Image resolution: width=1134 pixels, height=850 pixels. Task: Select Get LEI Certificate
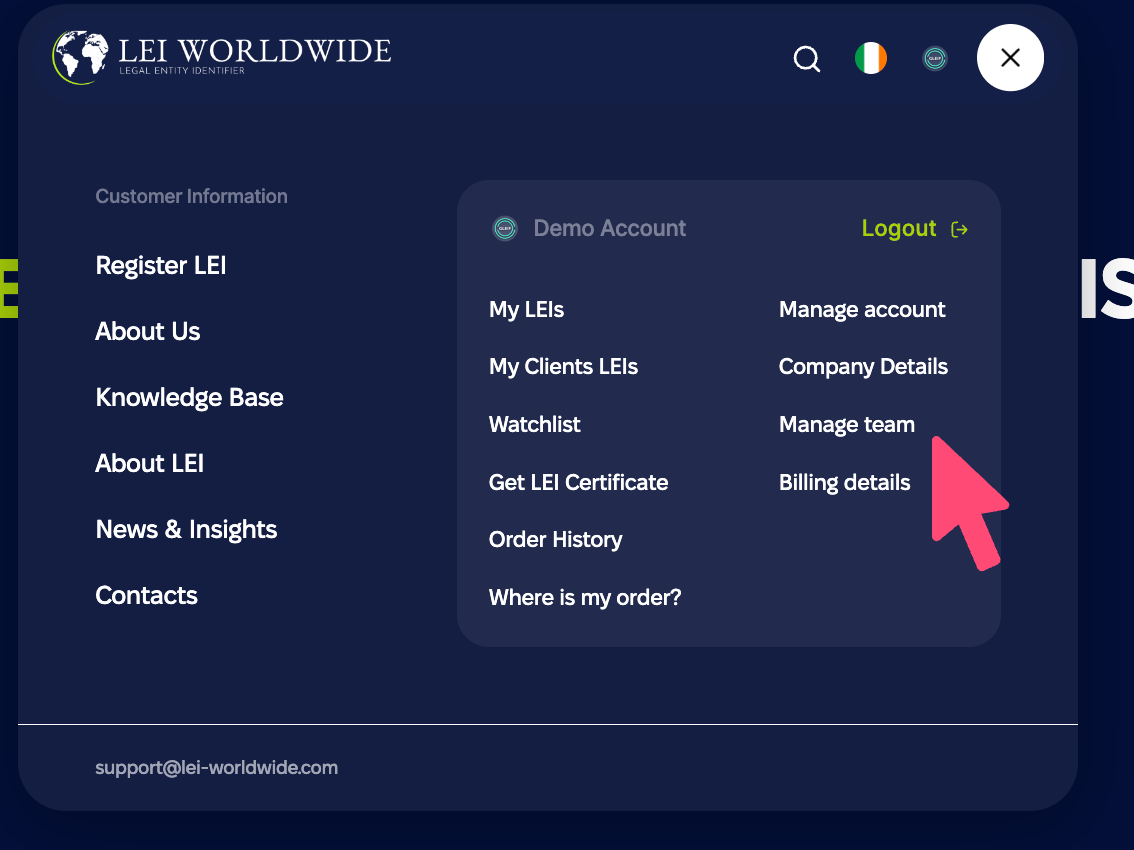pos(579,483)
